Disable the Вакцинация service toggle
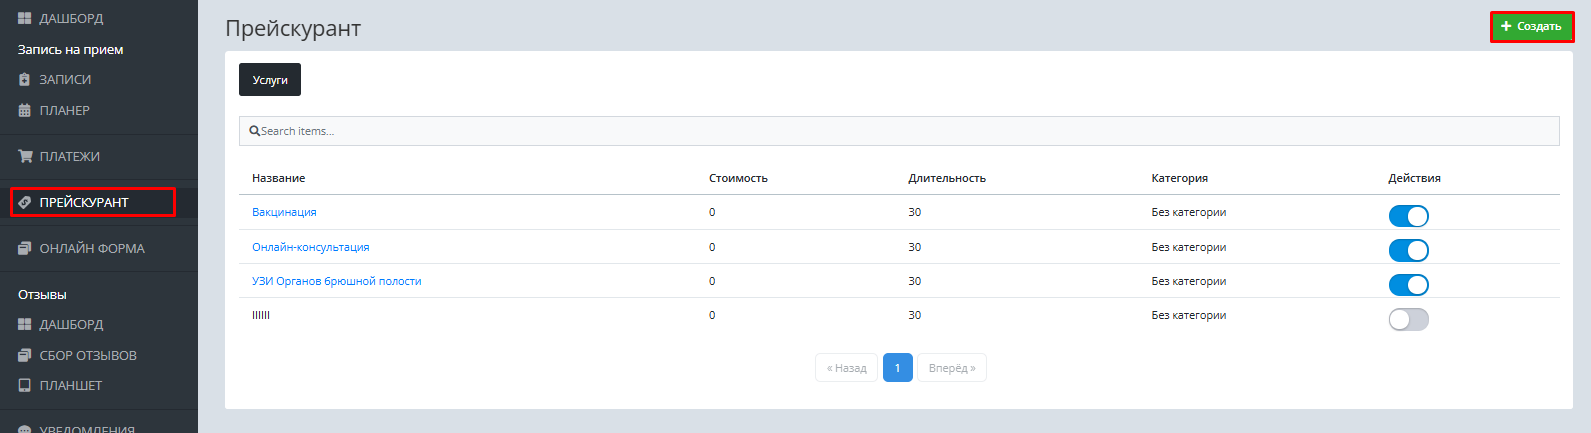 point(1408,216)
